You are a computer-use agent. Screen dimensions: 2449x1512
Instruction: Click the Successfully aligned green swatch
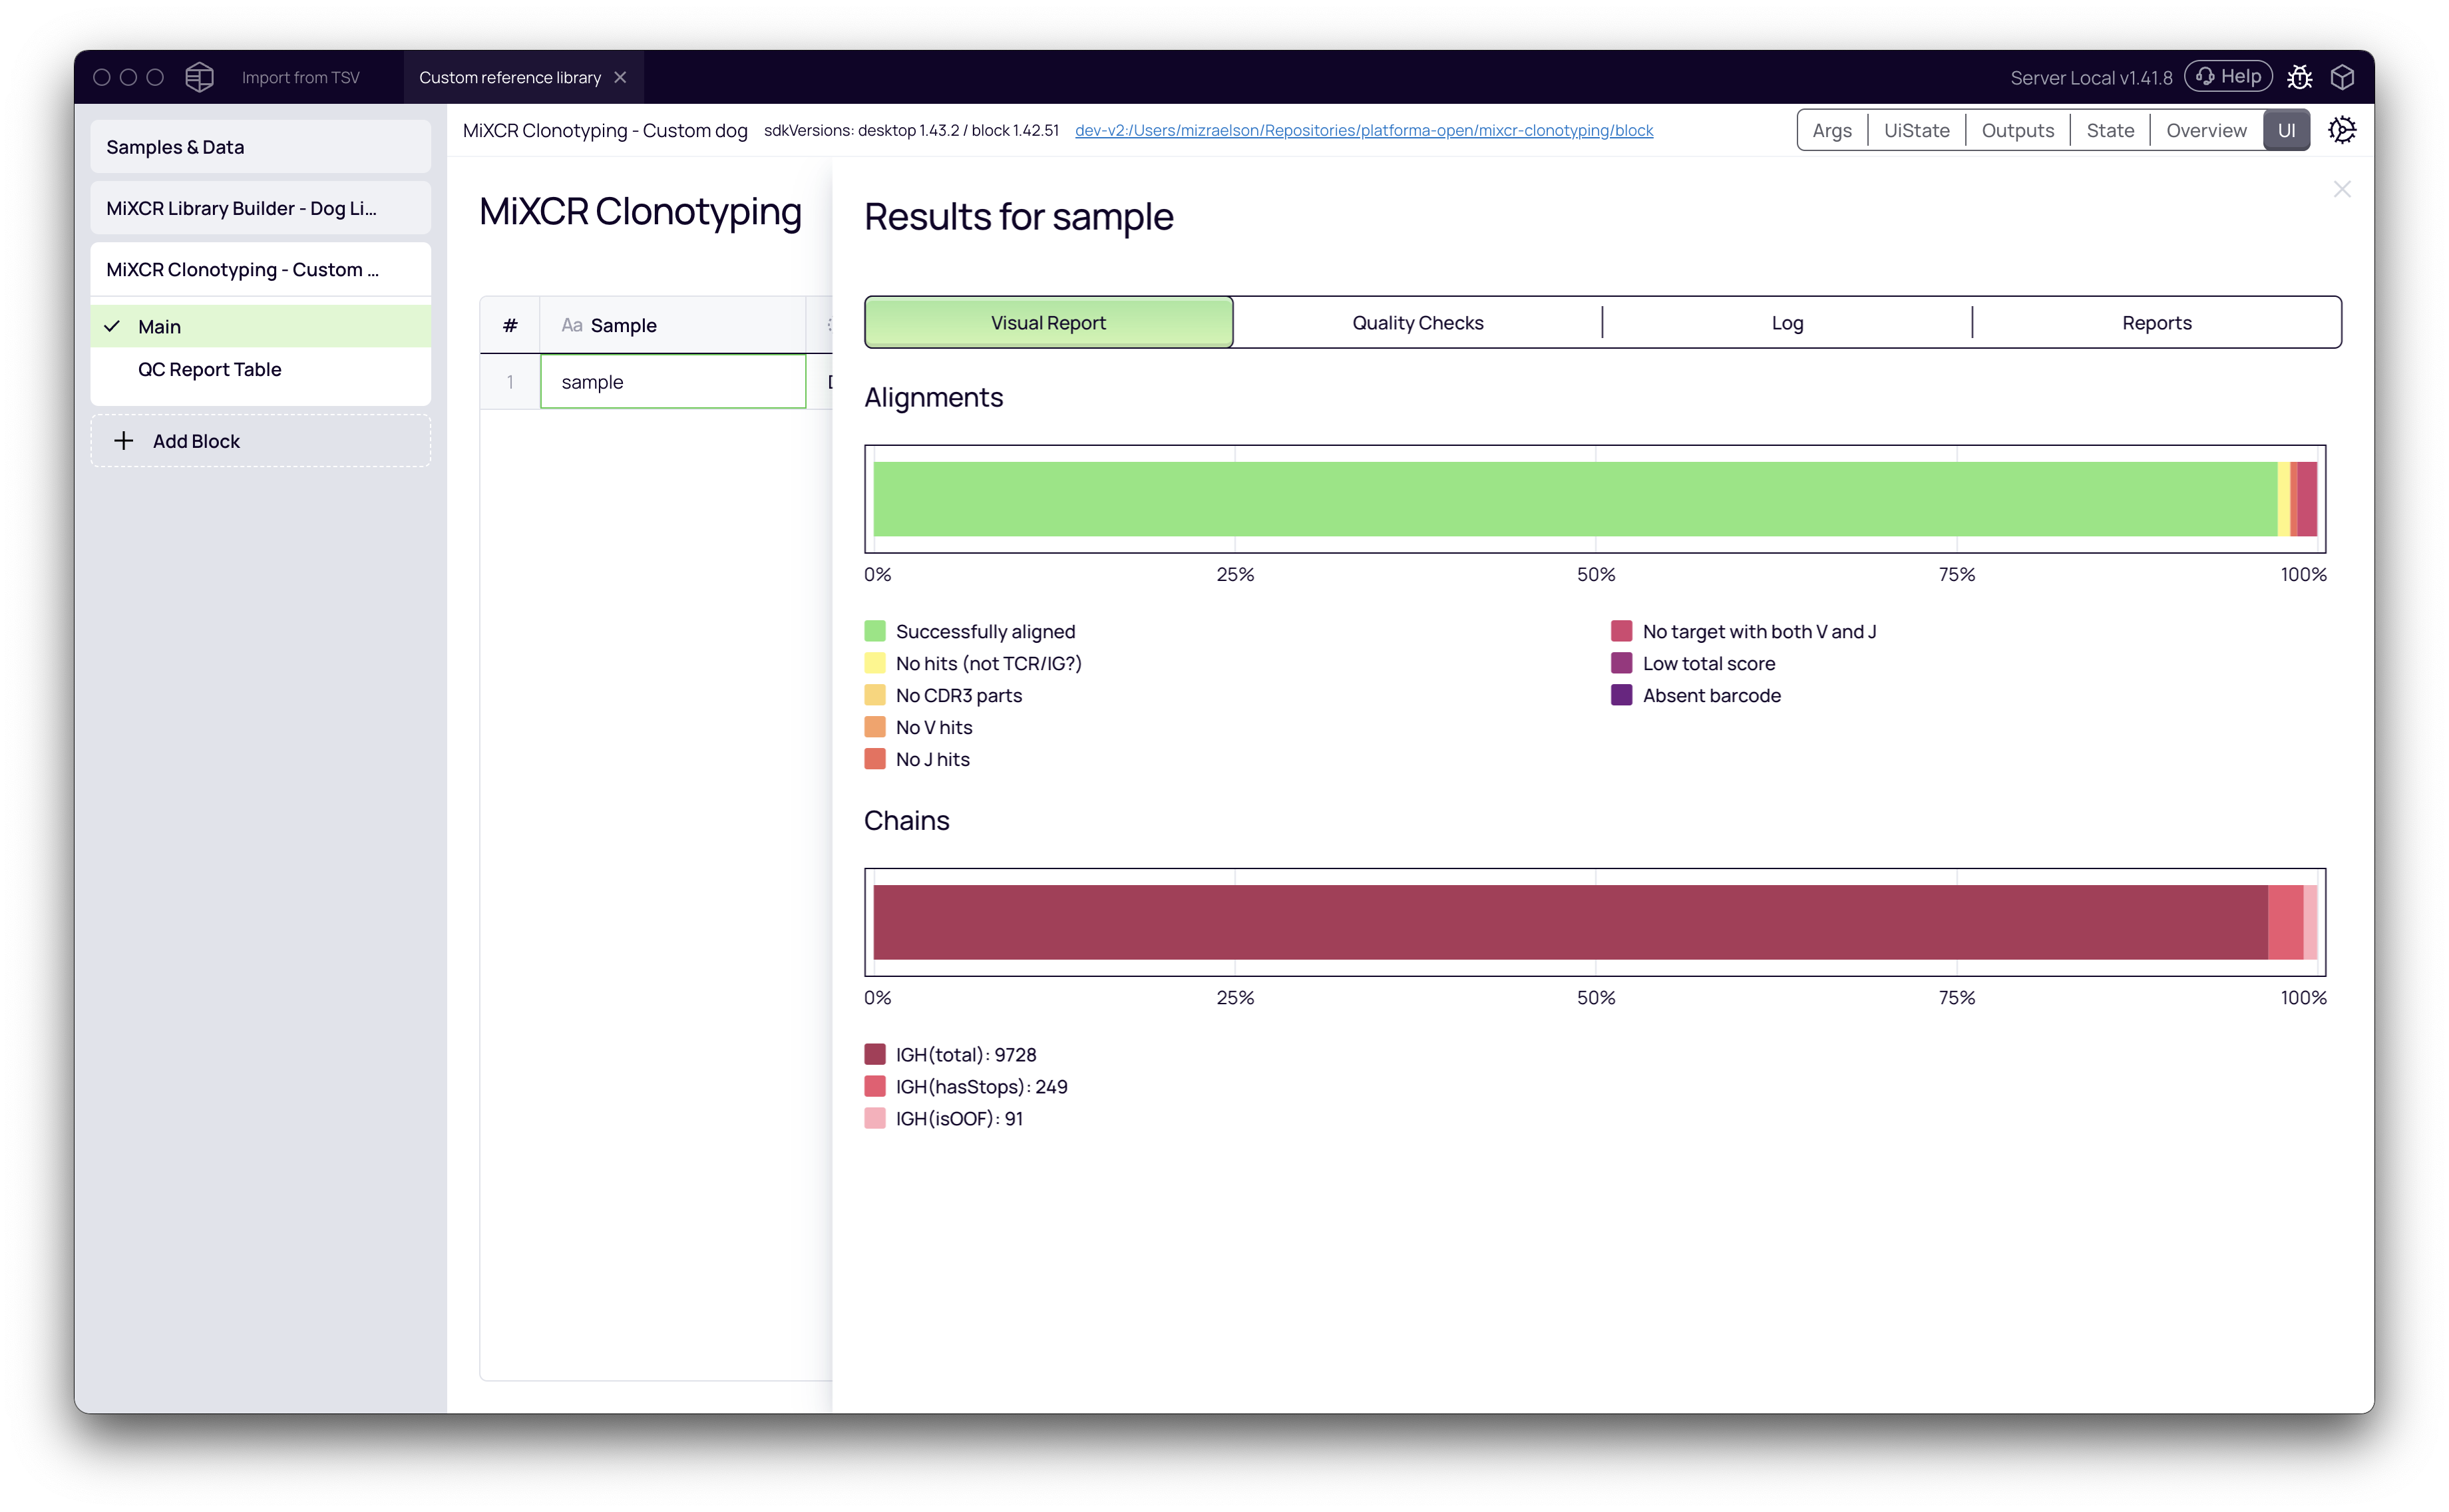[875, 631]
